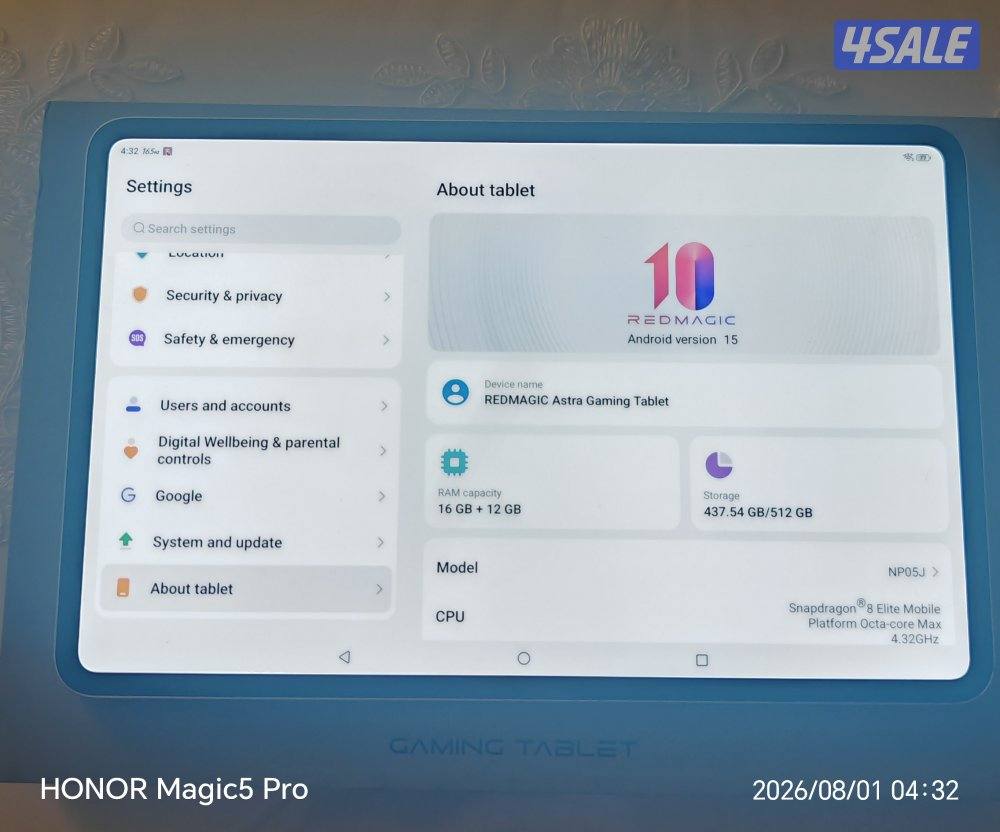Select About tablet menu entry
1000x832 pixels.
246,588
